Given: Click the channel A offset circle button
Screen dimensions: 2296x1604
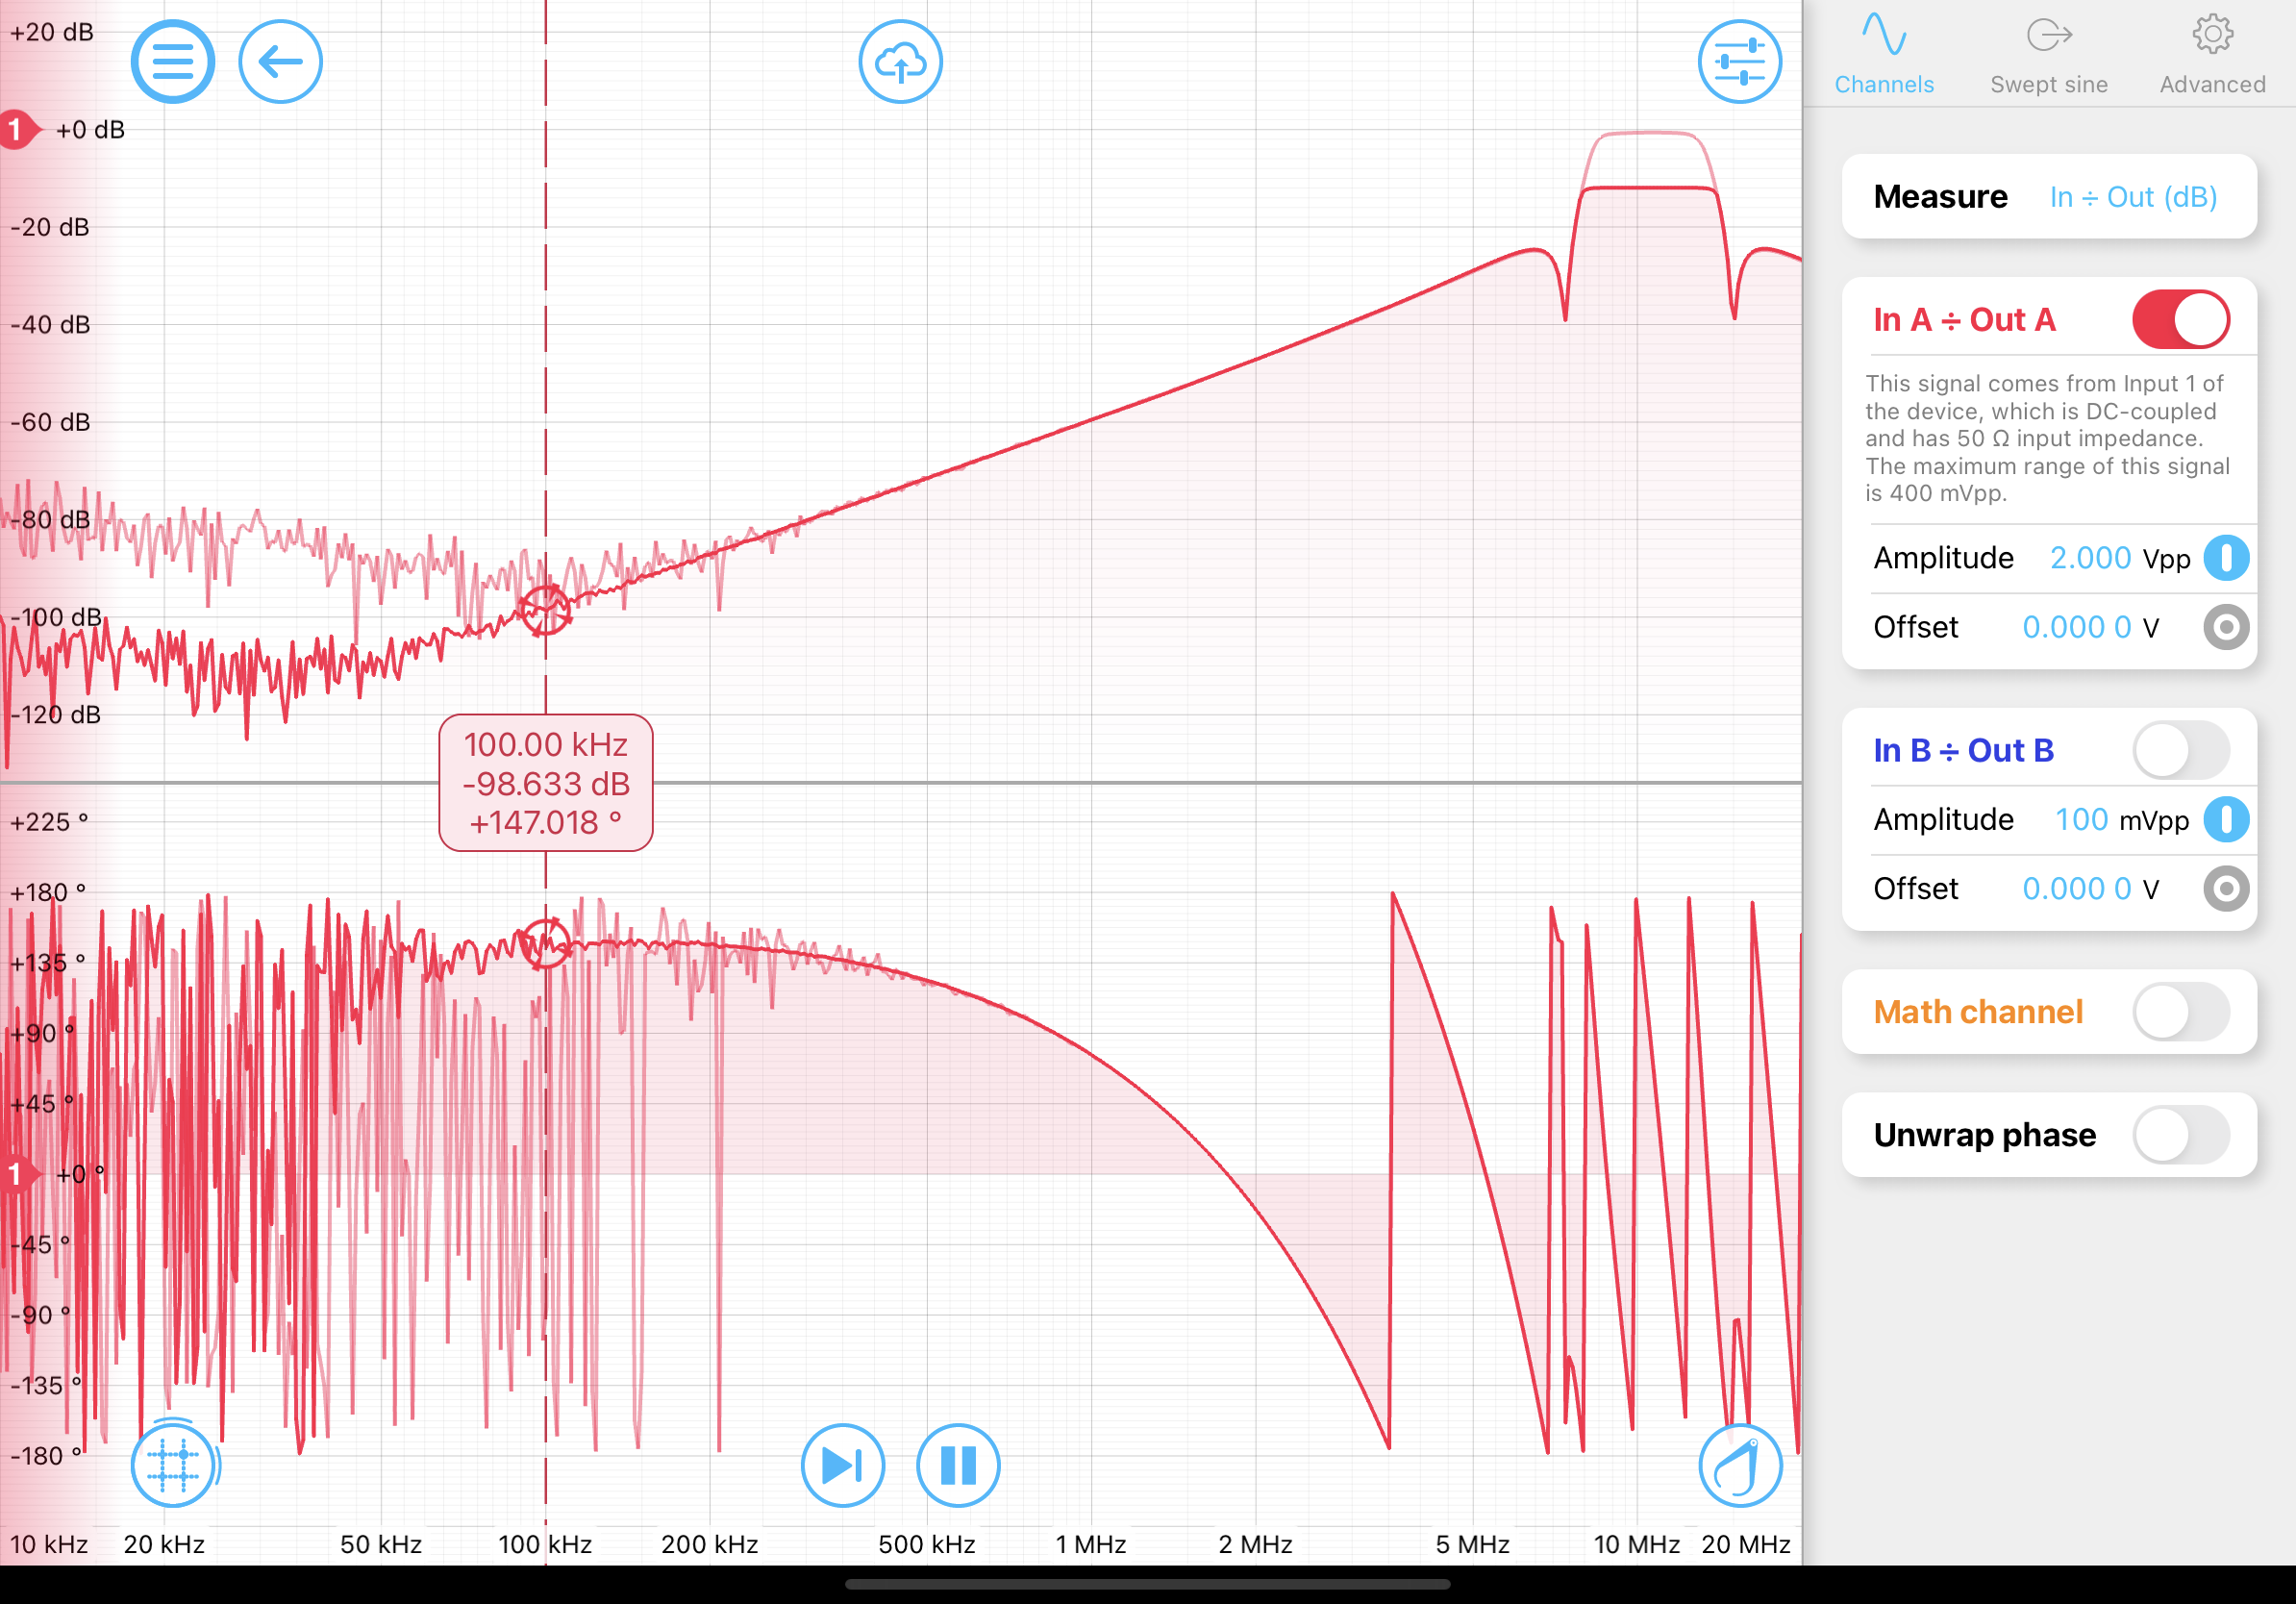Looking at the screenshot, I should pyautogui.click(x=2226, y=627).
